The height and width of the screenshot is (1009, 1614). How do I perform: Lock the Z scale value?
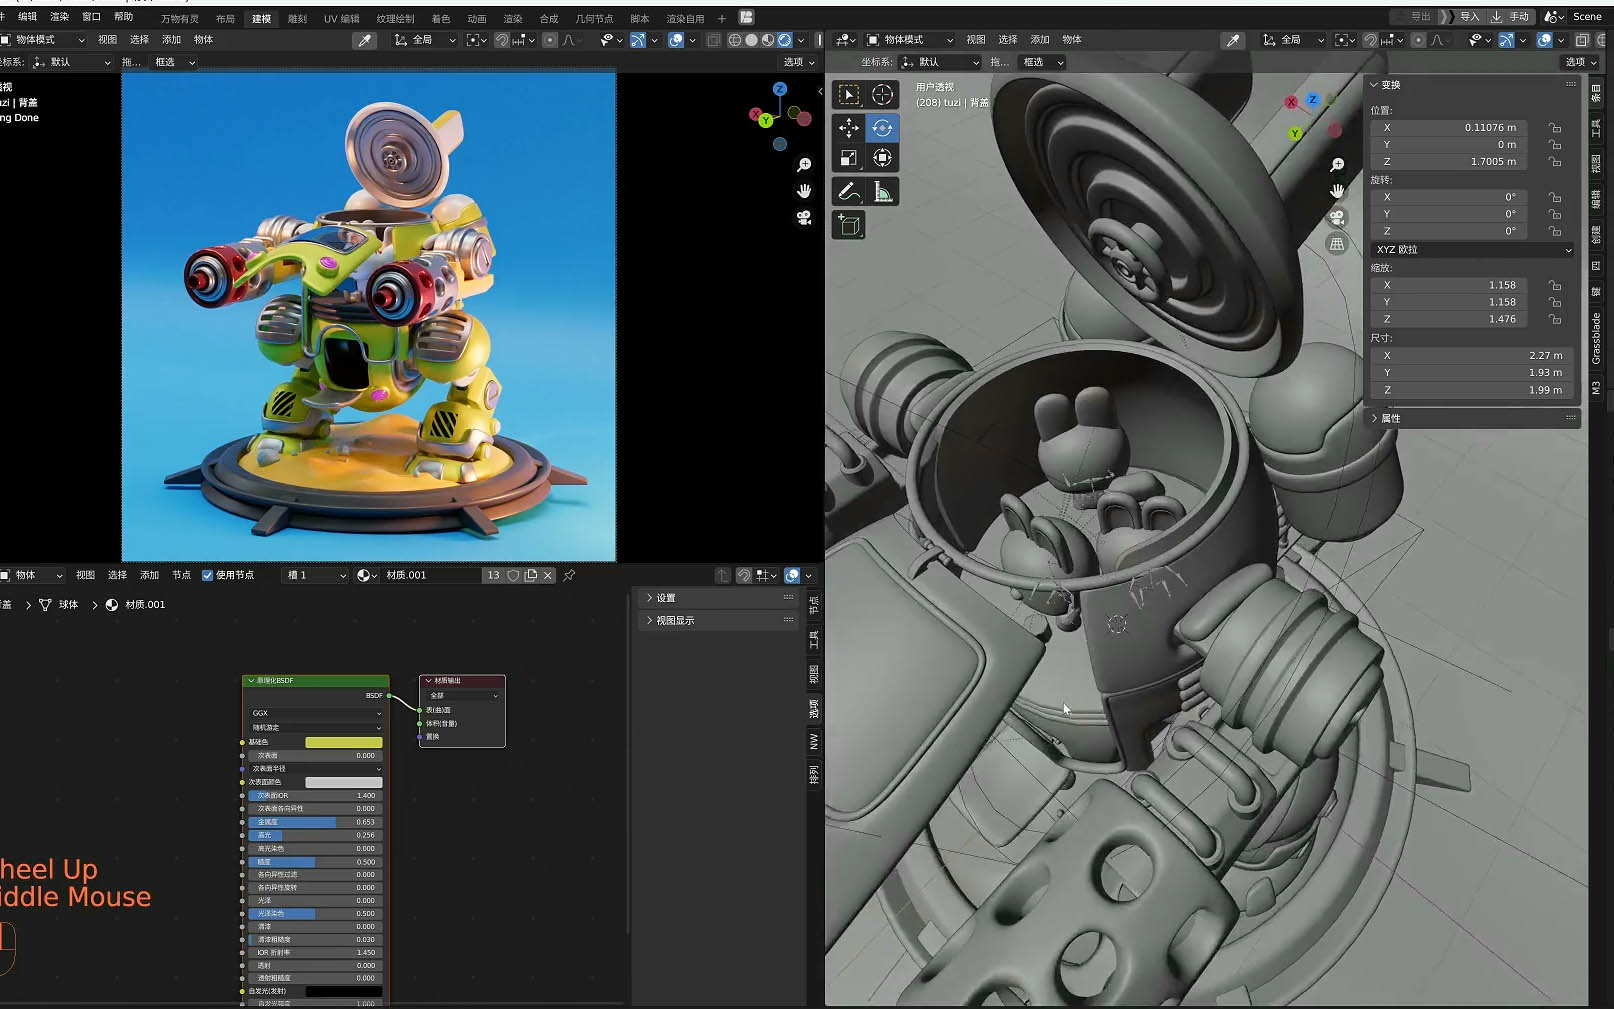pyautogui.click(x=1555, y=319)
